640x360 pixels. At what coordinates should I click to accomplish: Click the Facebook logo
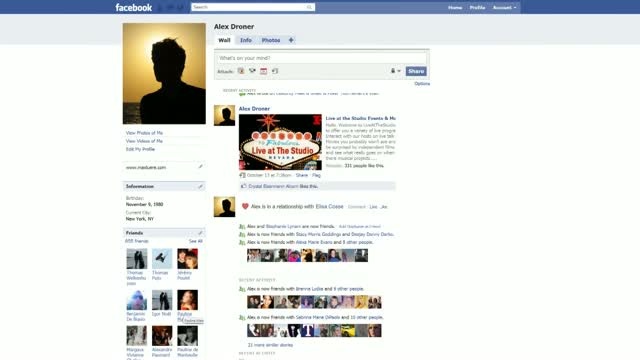(133, 7)
